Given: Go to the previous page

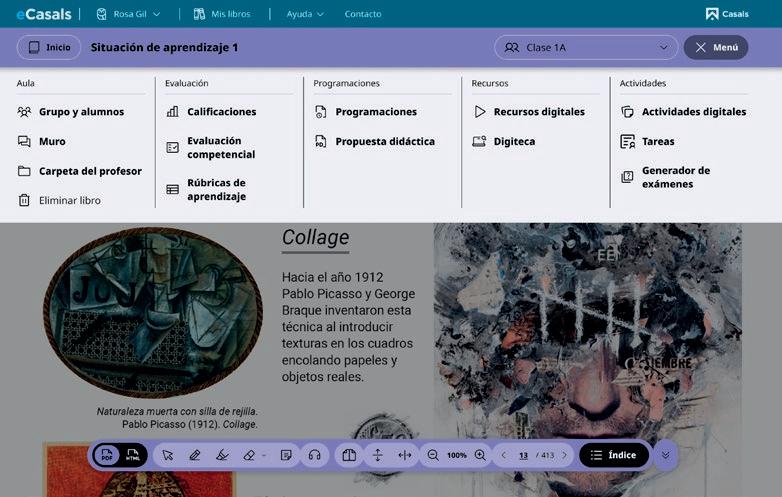Looking at the screenshot, I should [504, 455].
